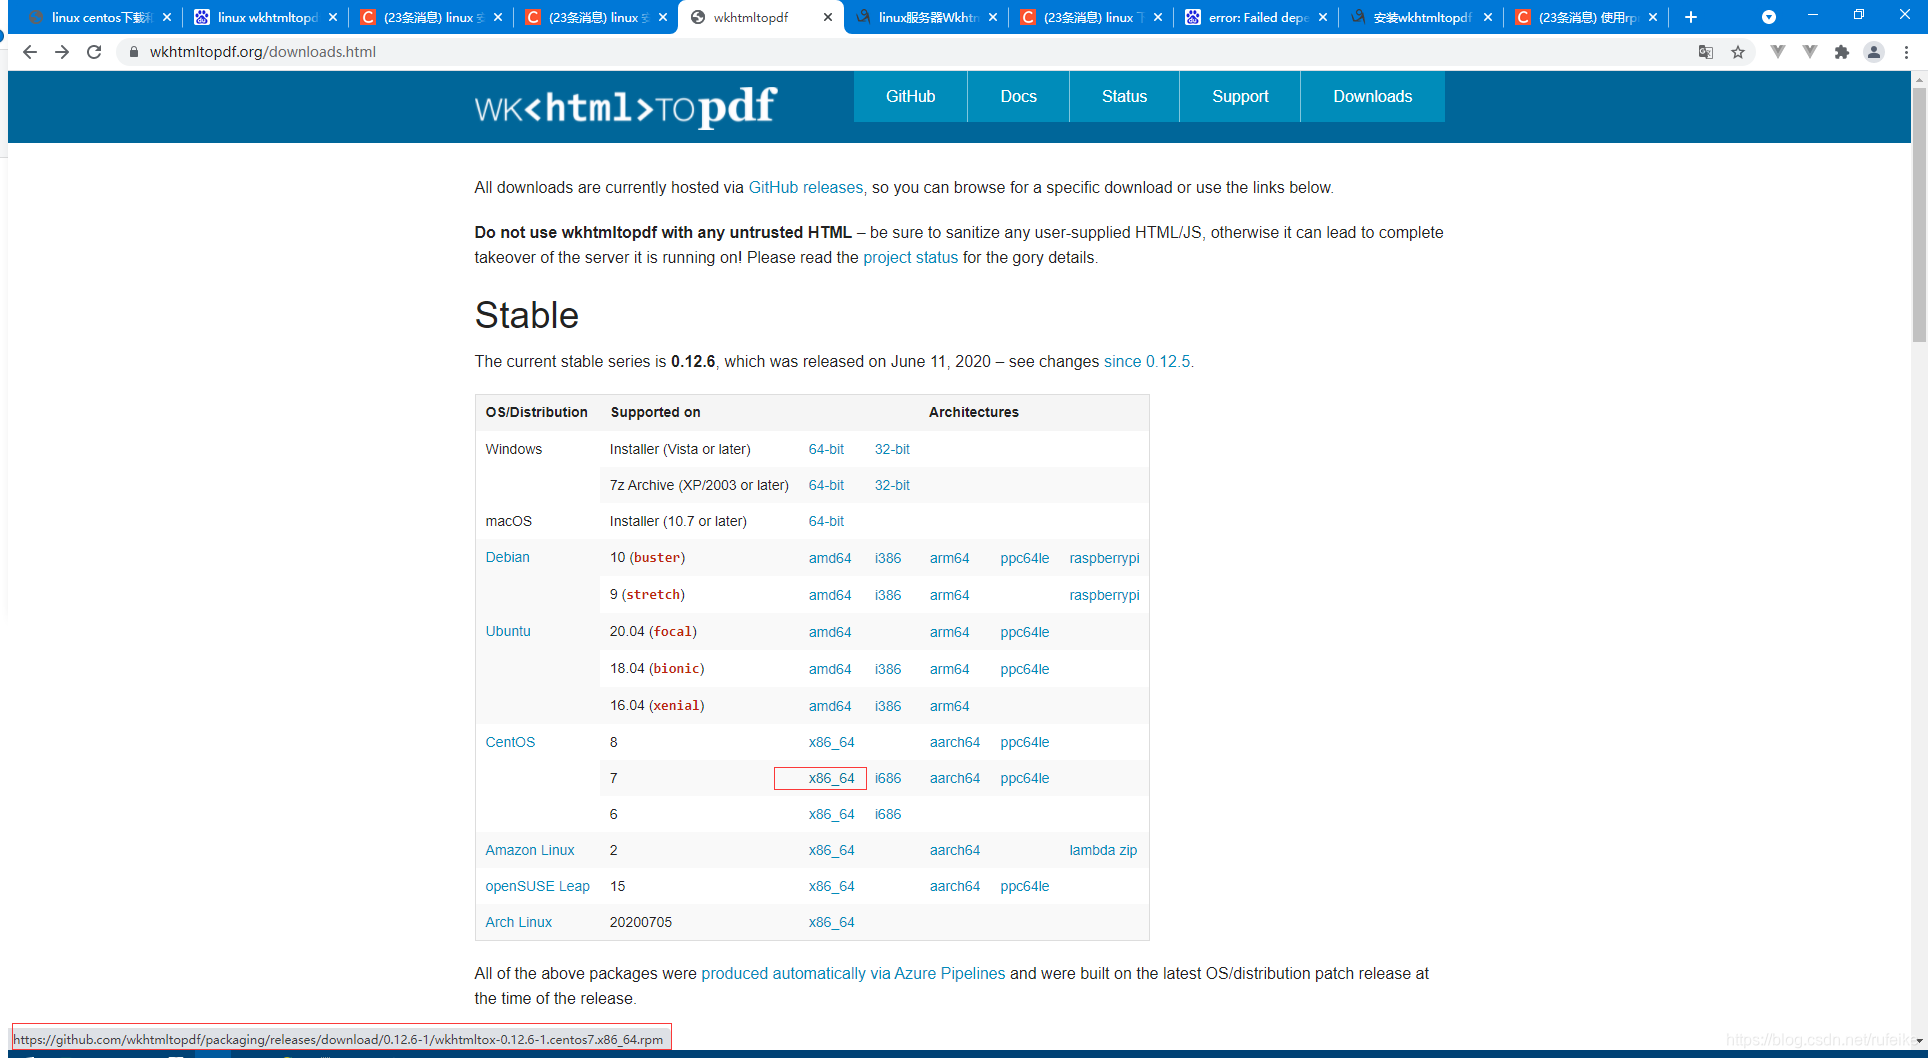The image size is (1928, 1058).
Task: Click the WKhtmlTOpdf site logo
Action: 626,106
